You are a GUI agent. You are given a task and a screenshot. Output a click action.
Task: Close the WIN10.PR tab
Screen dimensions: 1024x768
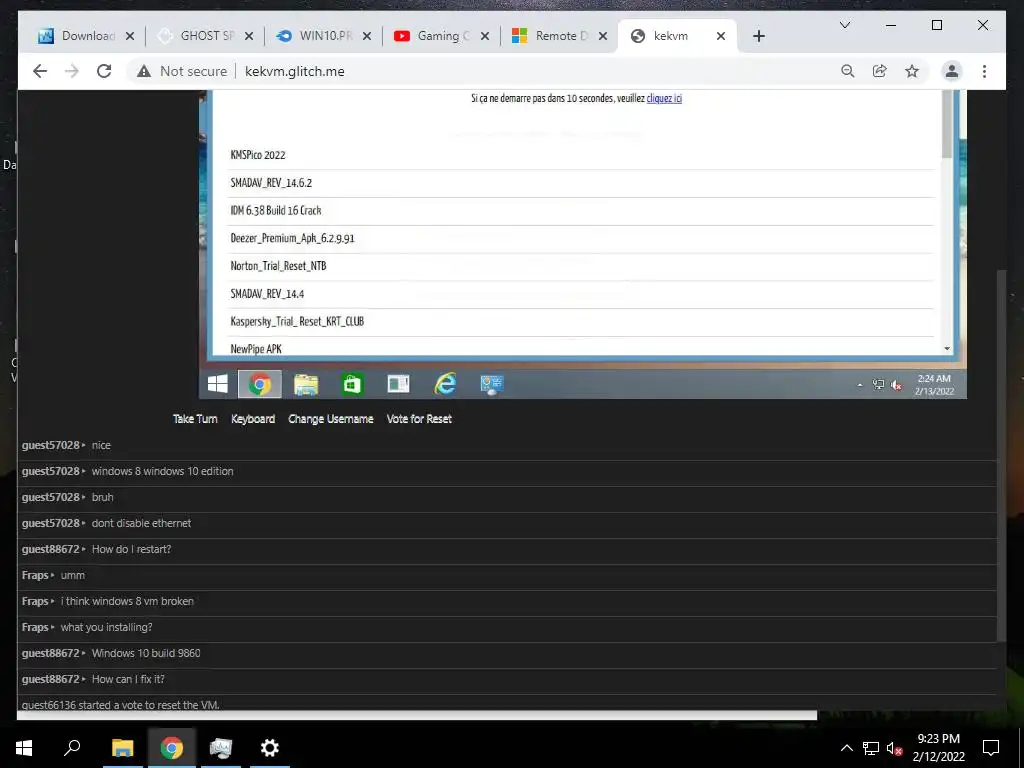pos(367,36)
